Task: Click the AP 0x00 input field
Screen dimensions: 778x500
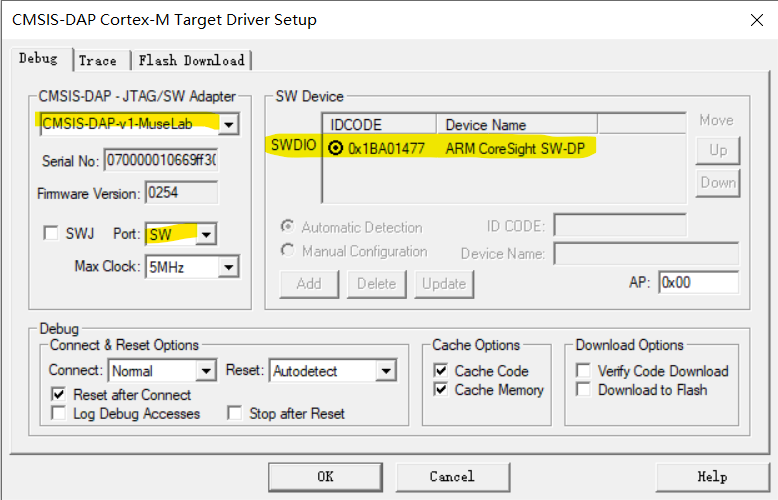Action: [x=699, y=283]
